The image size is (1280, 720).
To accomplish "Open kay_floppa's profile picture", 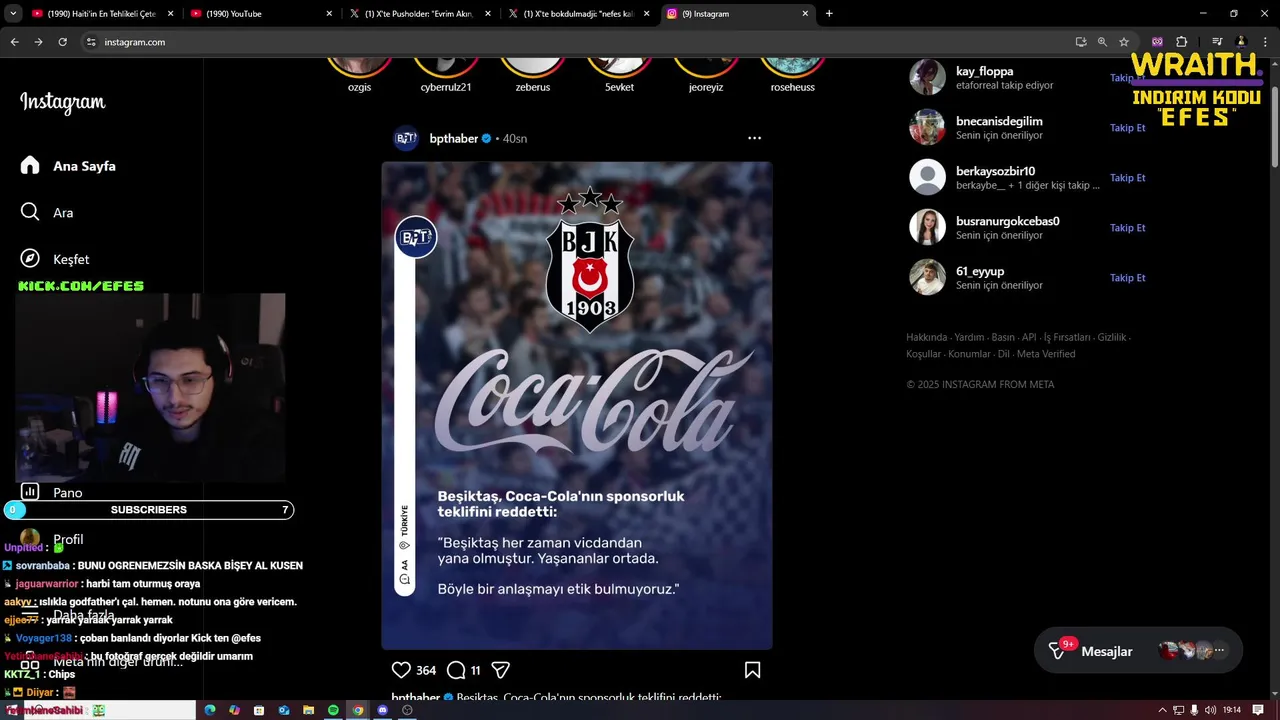I will (x=927, y=77).
